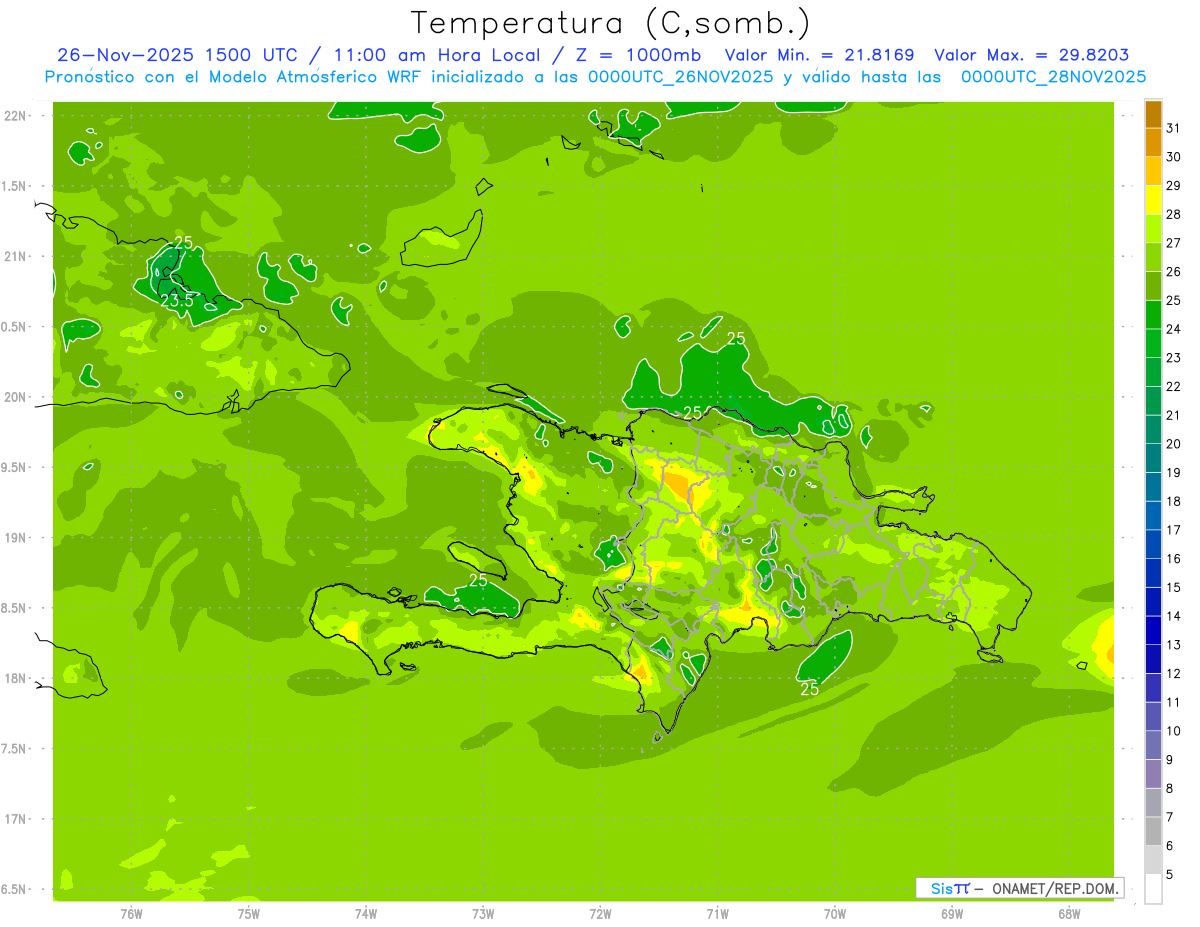Click the '71W' longitude axis label

pos(717,914)
